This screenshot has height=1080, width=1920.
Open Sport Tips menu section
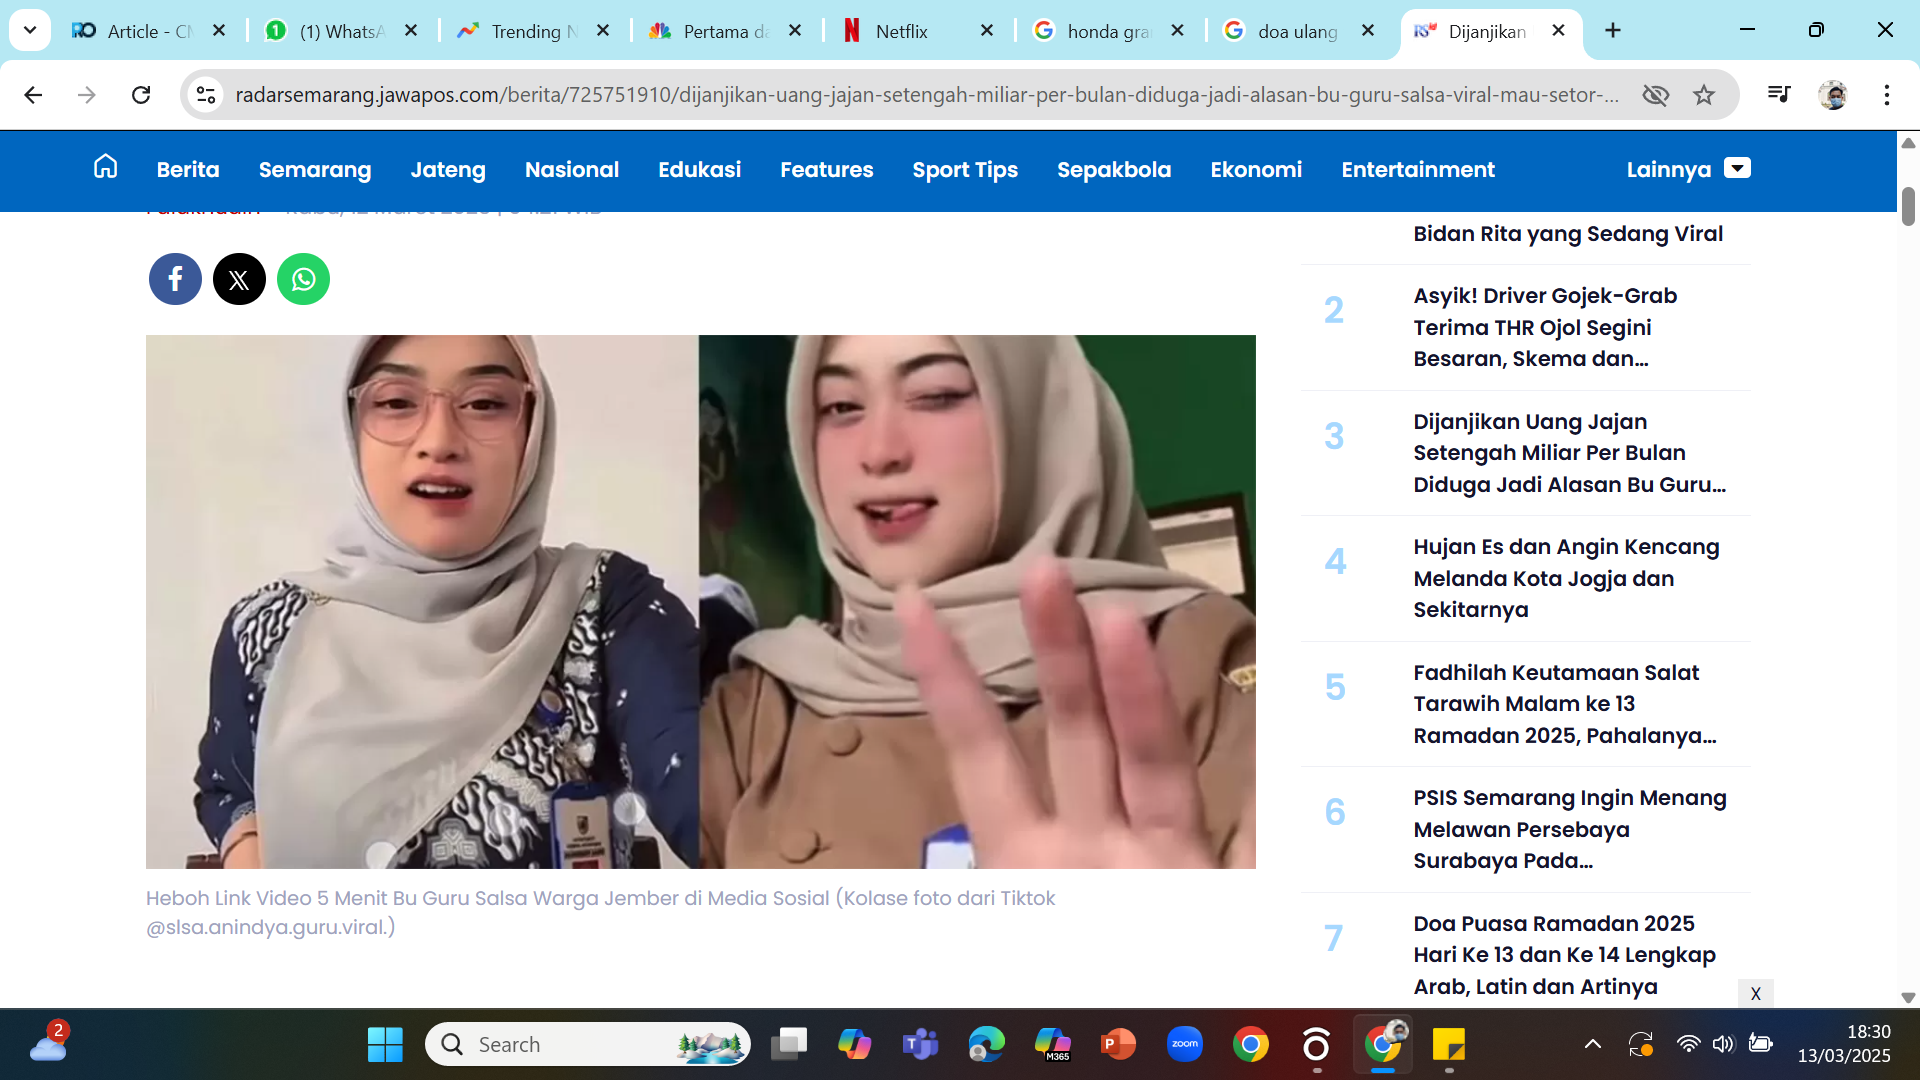coord(965,169)
